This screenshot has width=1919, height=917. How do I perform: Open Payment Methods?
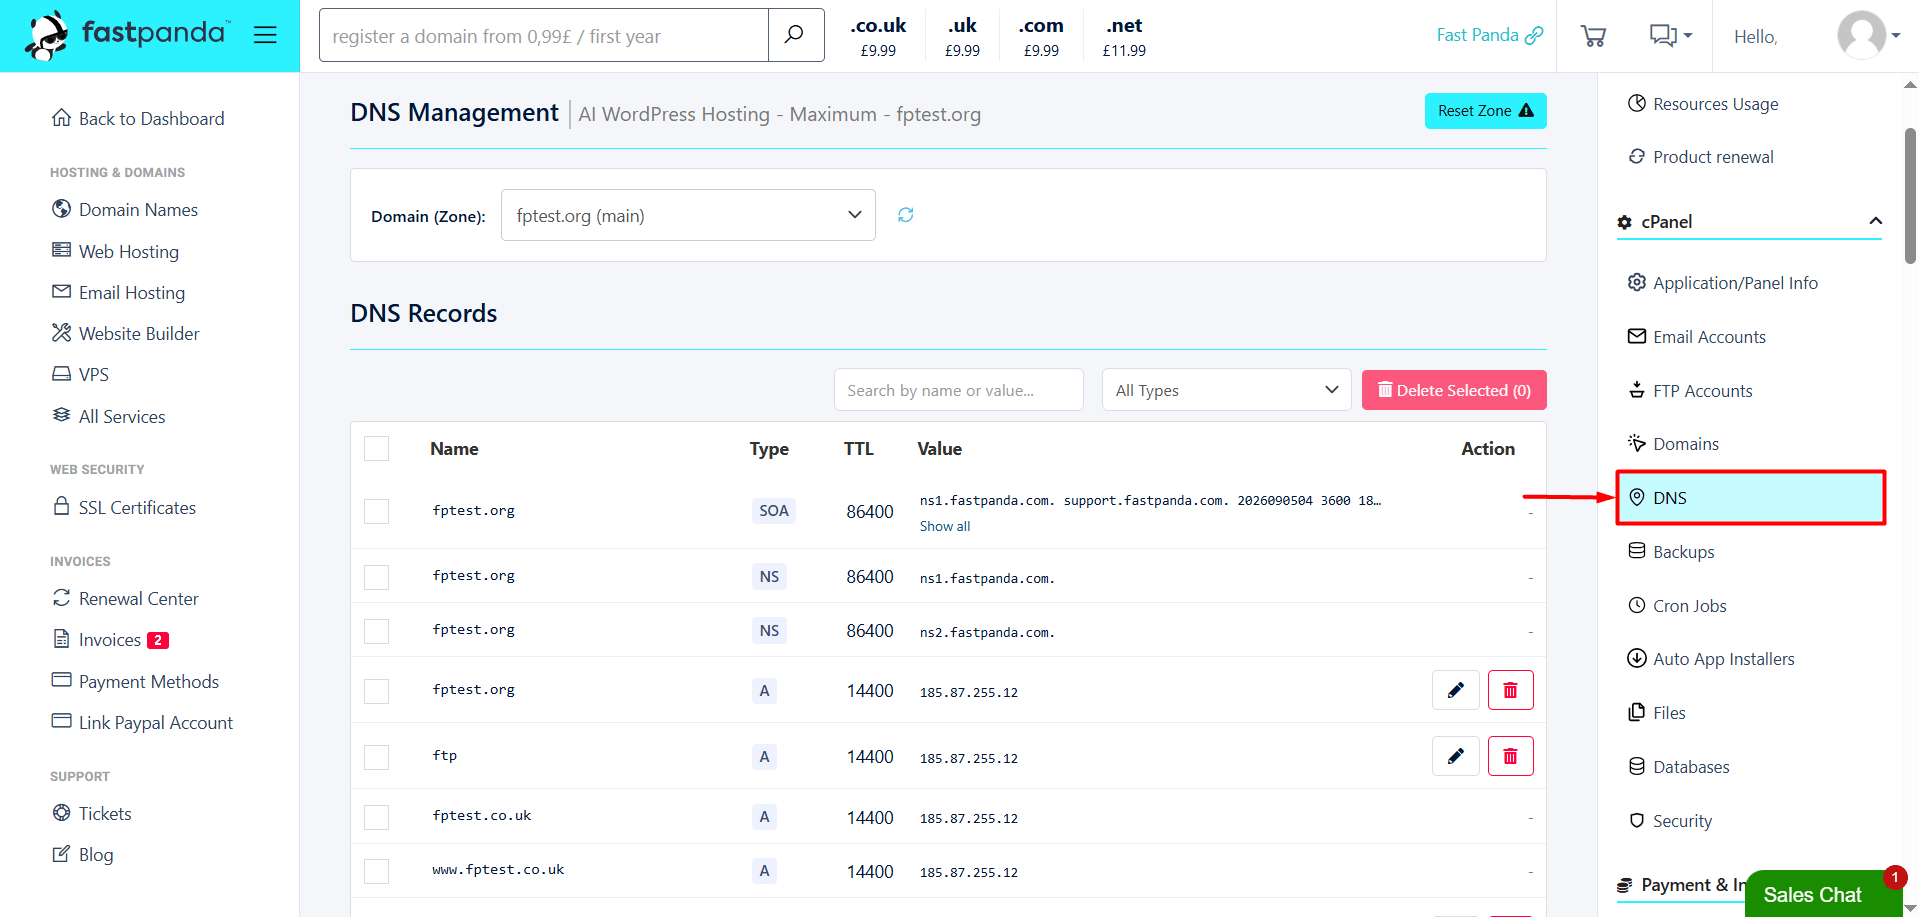point(135,681)
